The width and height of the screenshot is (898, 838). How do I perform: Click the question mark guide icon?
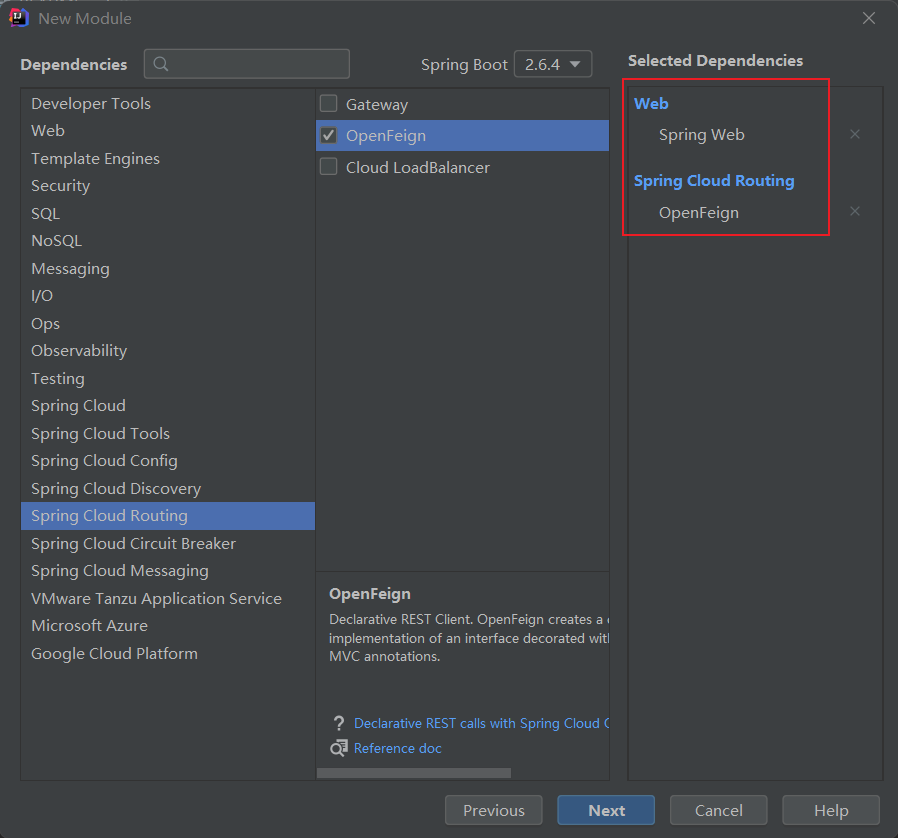(338, 723)
